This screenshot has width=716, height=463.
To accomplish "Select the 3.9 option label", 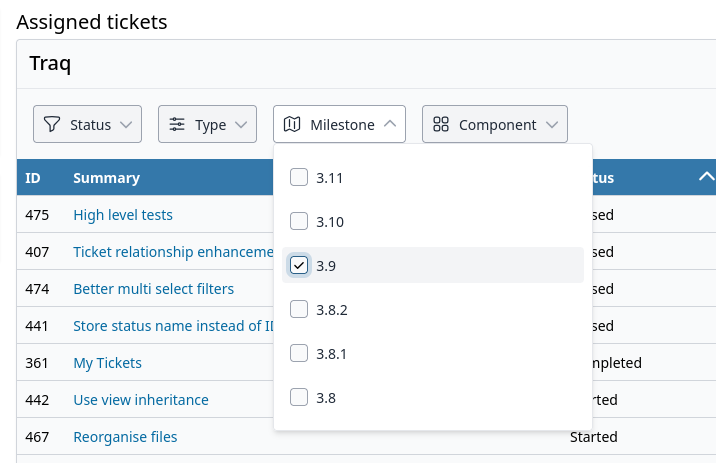I will 326,266.
